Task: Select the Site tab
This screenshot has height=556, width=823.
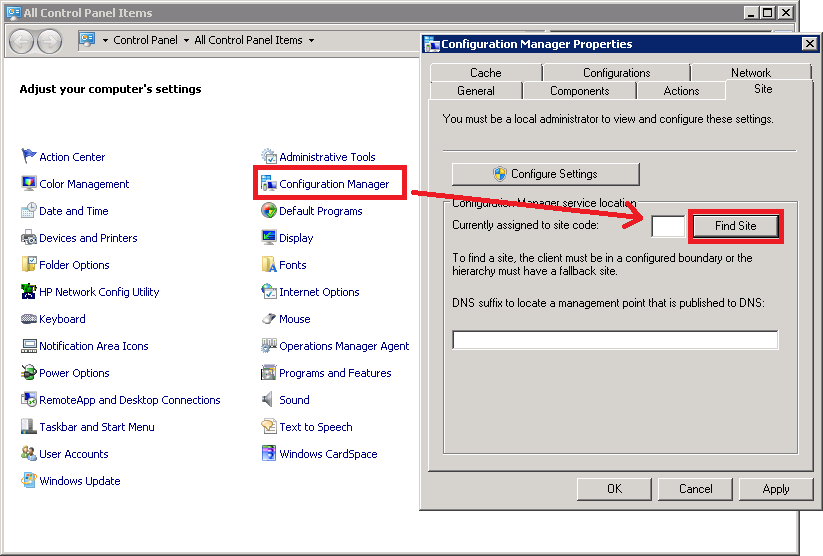Action: pyautogui.click(x=763, y=89)
